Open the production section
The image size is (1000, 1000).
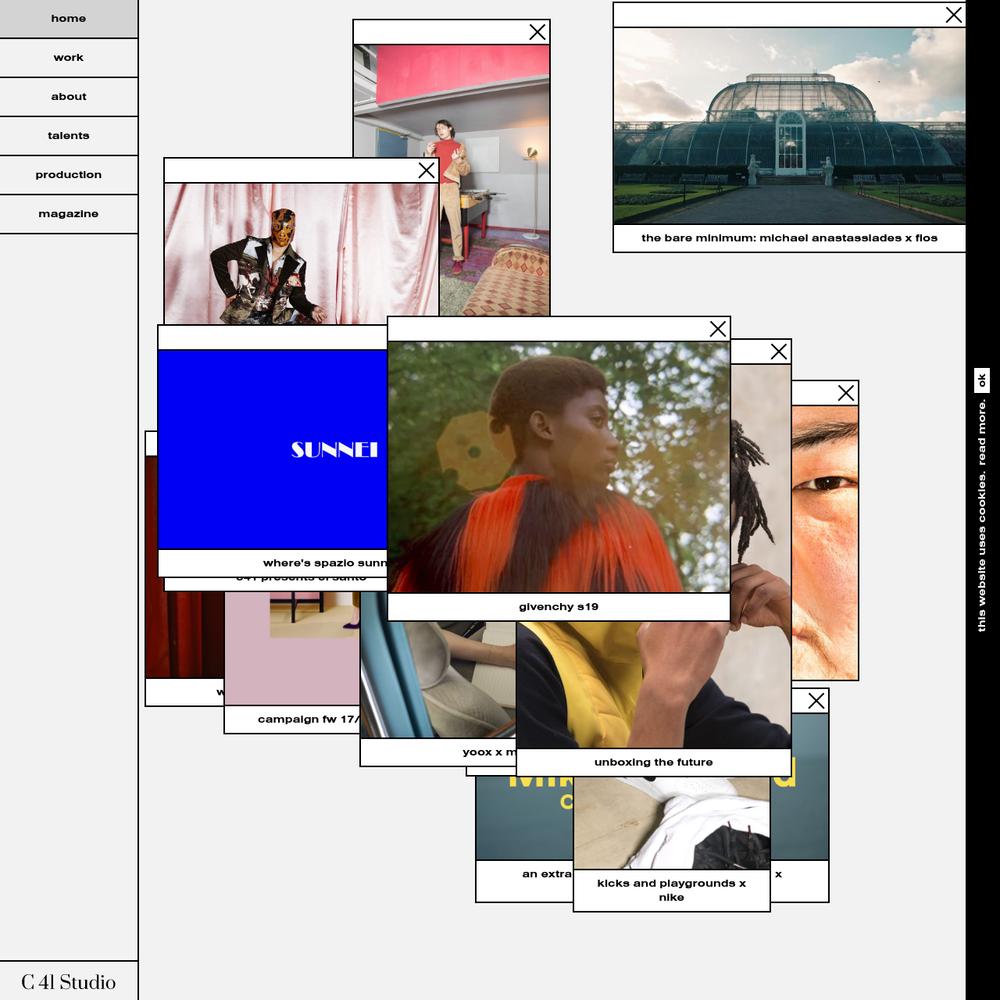pos(68,174)
